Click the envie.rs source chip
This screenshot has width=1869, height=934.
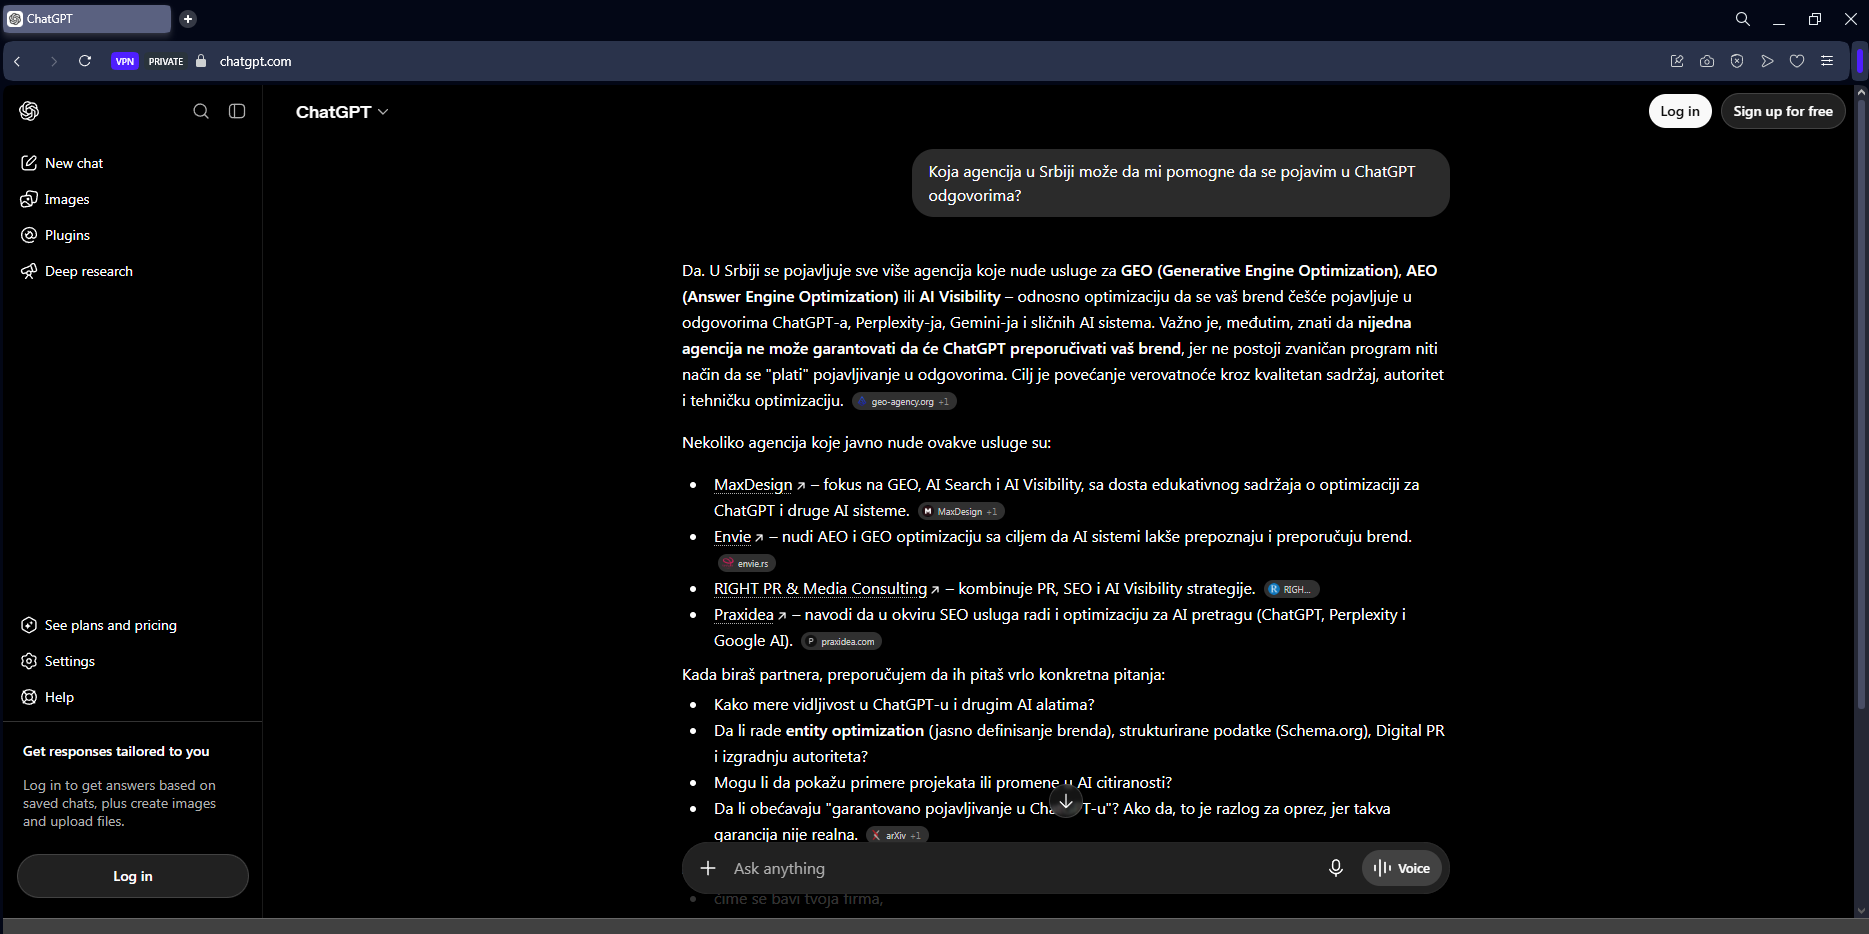click(747, 564)
